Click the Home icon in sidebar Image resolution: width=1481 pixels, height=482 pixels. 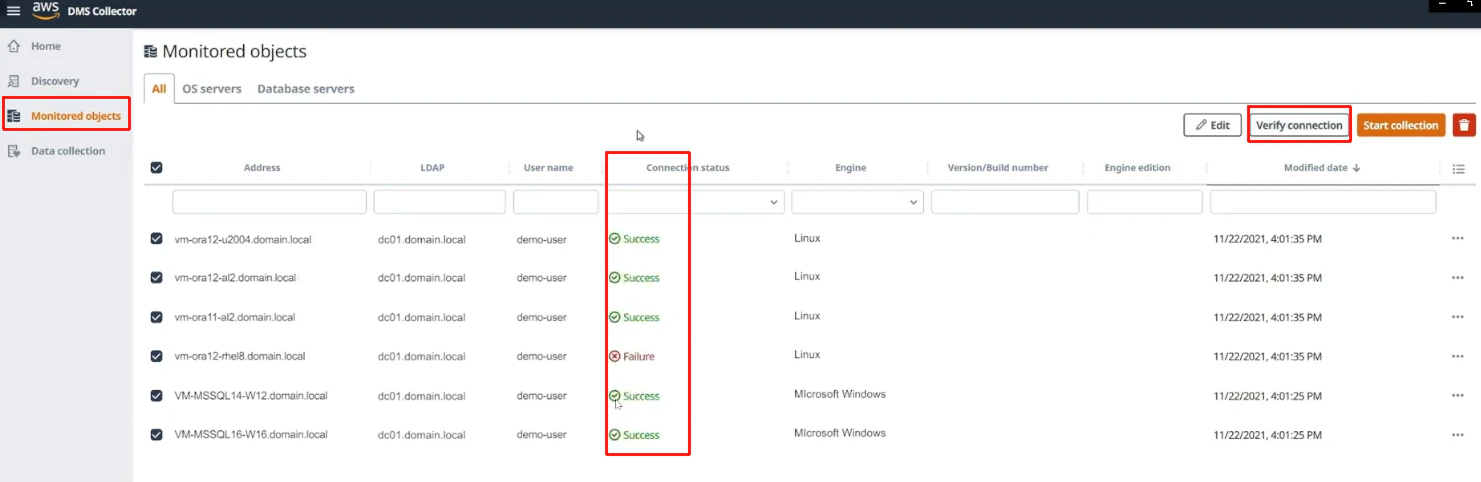pyautogui.click(x=14, y=46)
